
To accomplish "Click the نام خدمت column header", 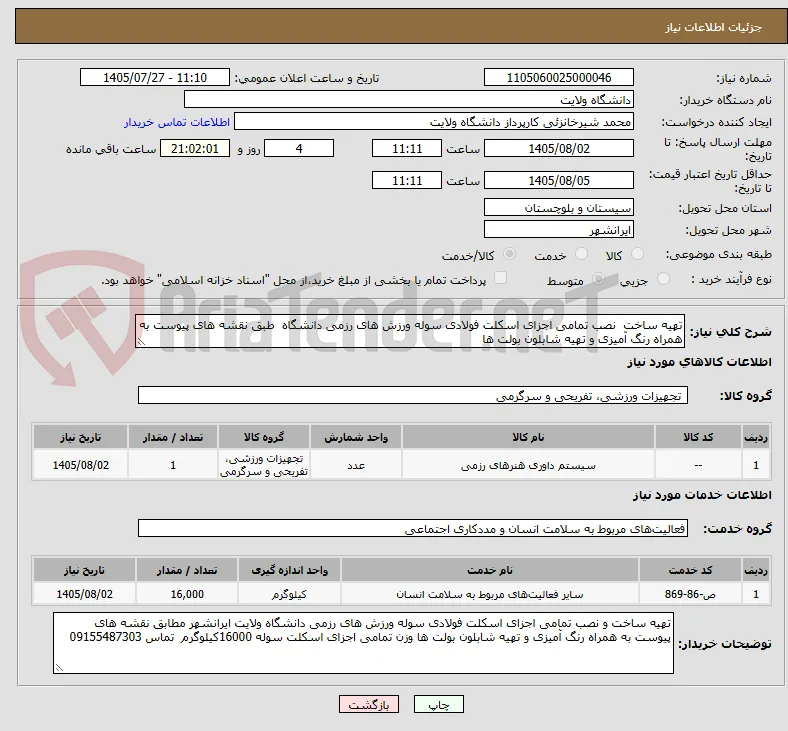I will 489,570.
